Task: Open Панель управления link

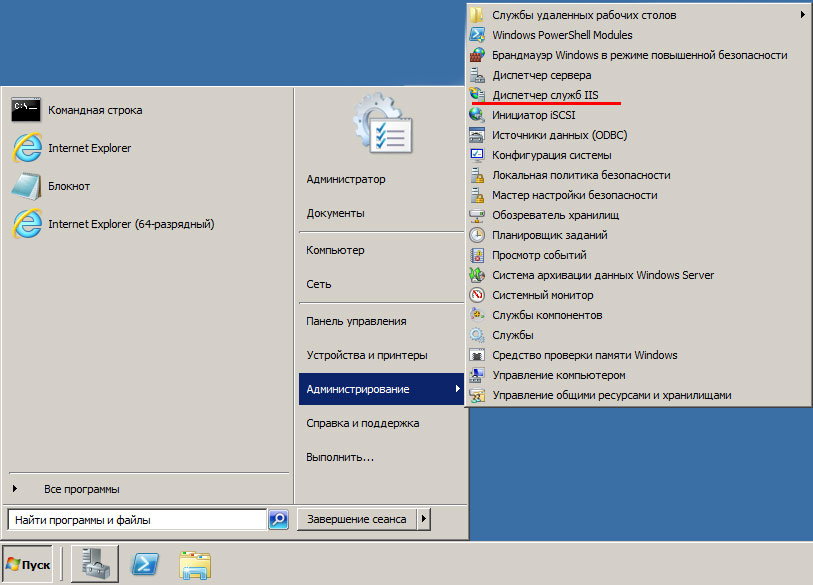Action: point(356,321)
